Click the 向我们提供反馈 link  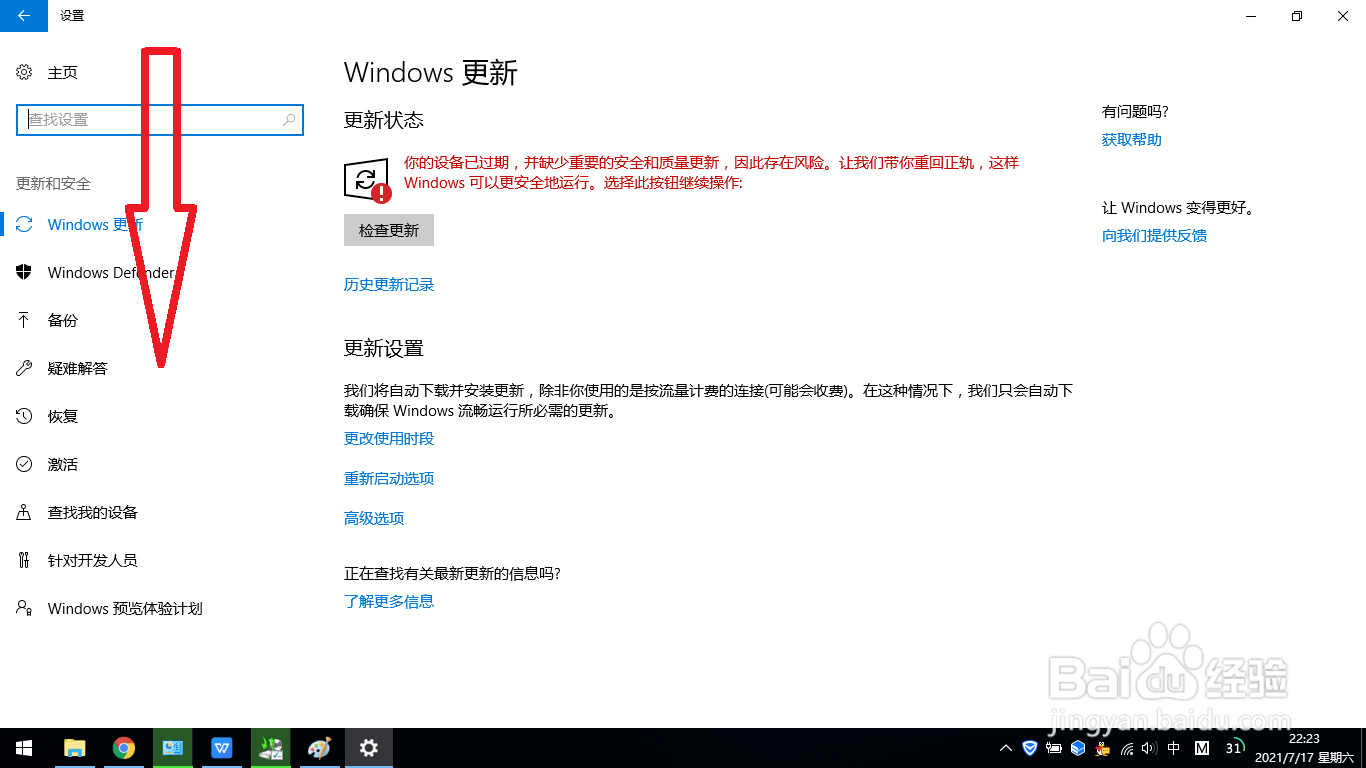point(1155,236)
